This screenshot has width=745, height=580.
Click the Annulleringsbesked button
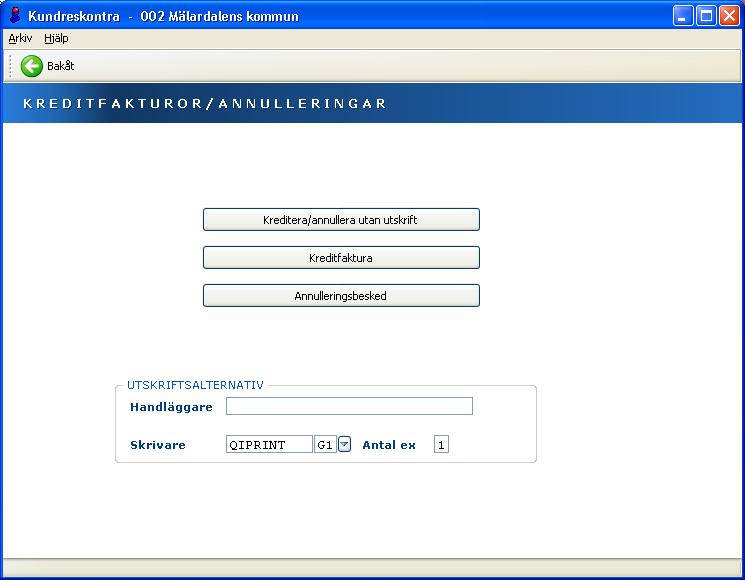tap(341, 296)
